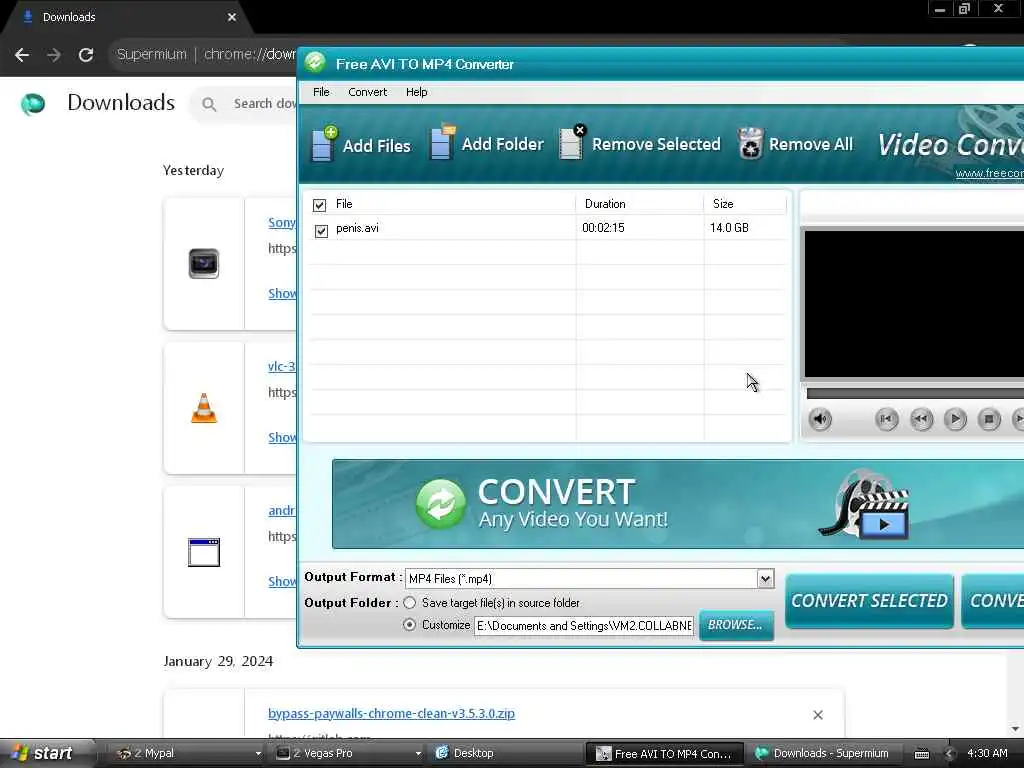Click the Add Folder toolbar button

(487, 142)
